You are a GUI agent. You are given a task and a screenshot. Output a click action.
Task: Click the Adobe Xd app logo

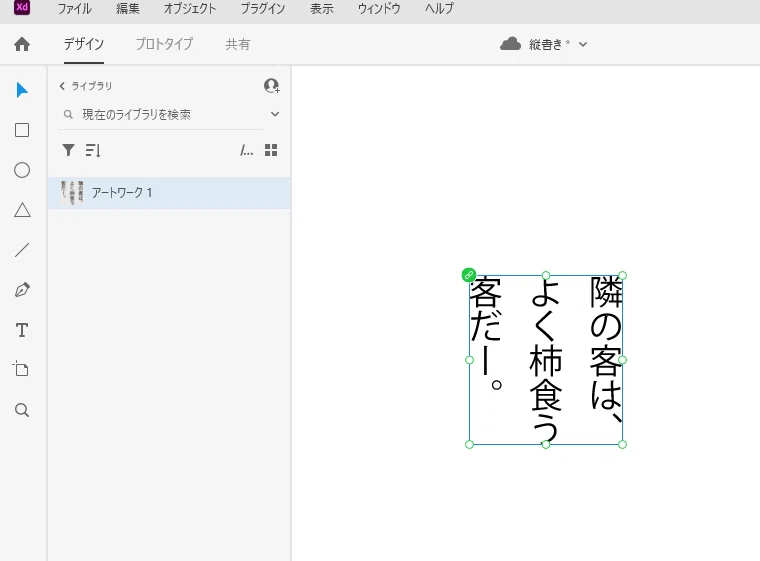tap(22, 7)
